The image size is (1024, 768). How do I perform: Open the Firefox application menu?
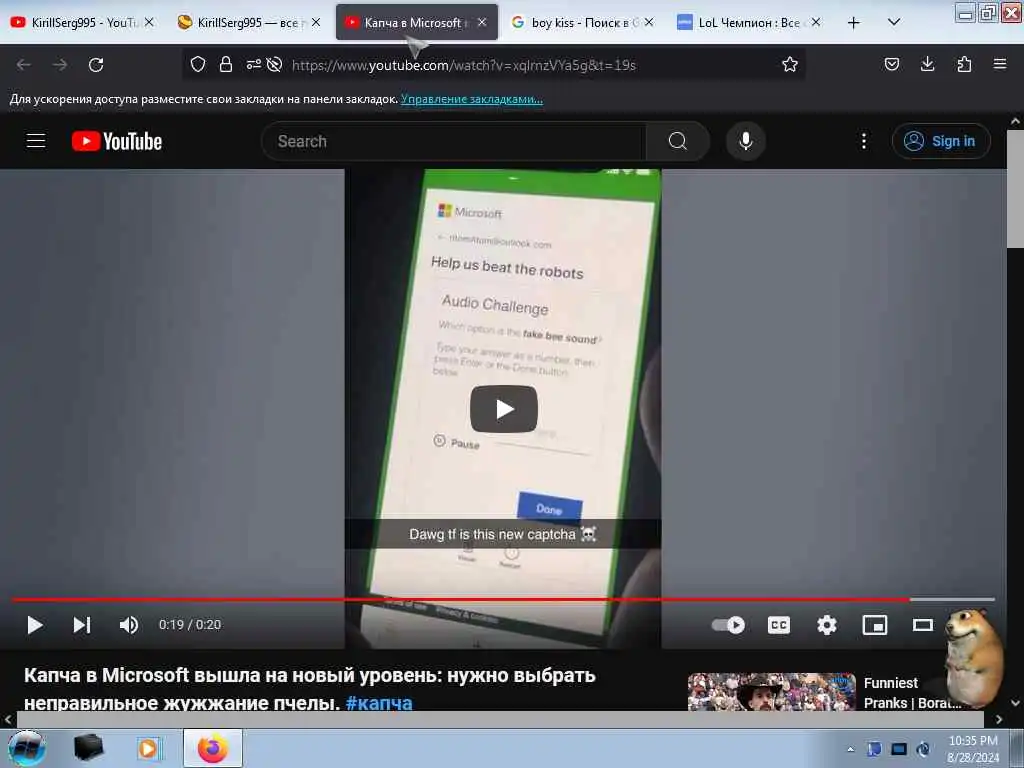[1000, 64]
